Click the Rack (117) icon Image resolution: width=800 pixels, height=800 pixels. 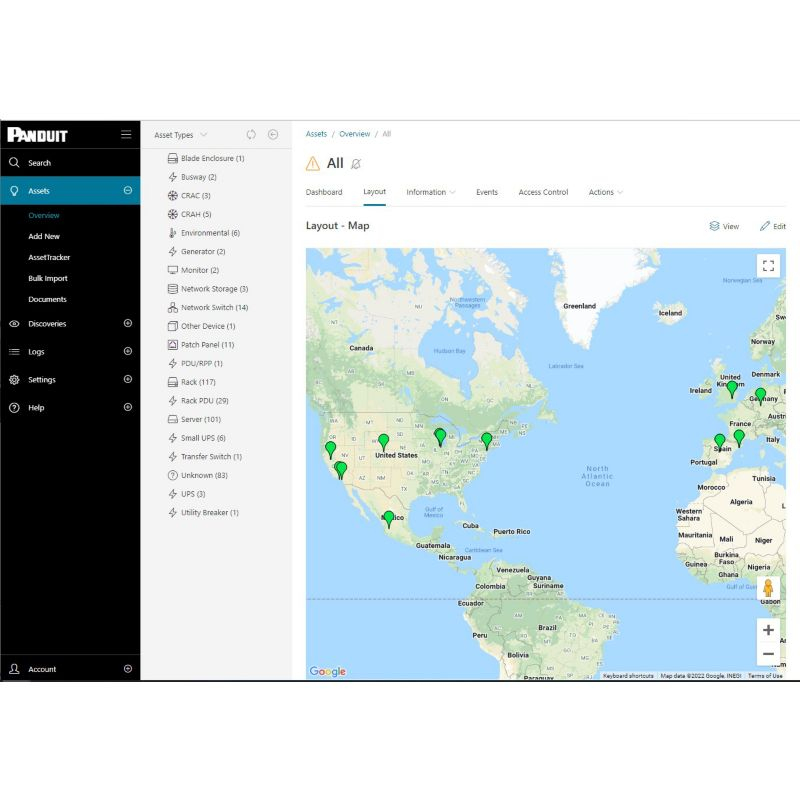point(173,382)
